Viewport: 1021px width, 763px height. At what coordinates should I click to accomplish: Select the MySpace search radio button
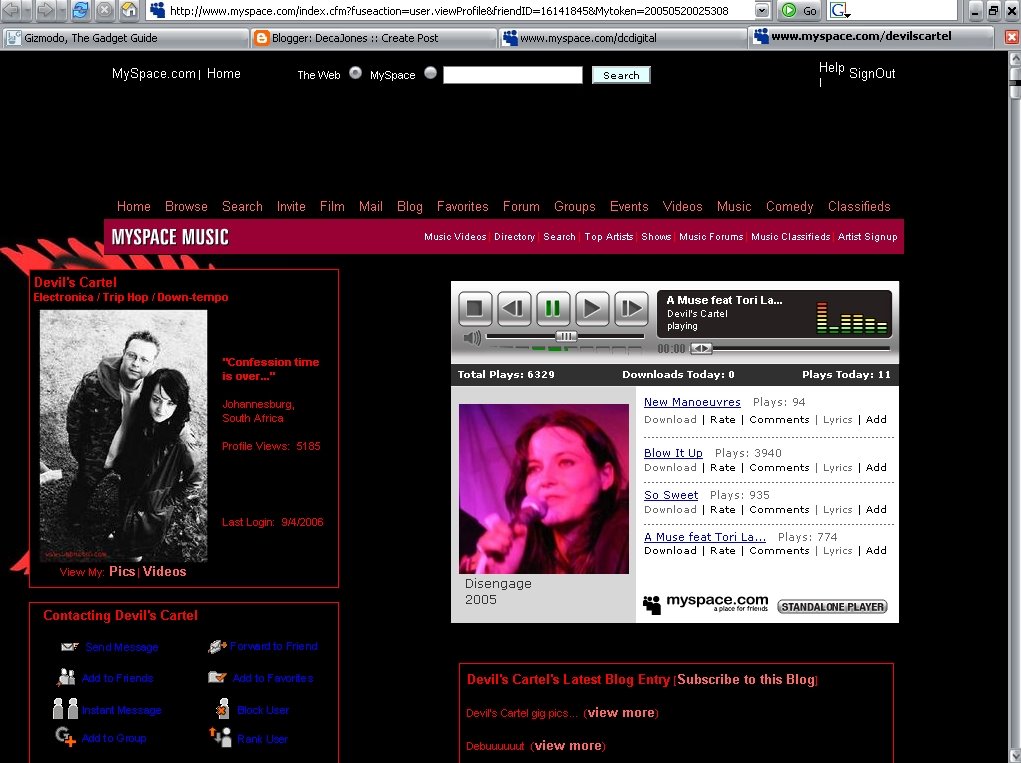(x=430, y=73)
